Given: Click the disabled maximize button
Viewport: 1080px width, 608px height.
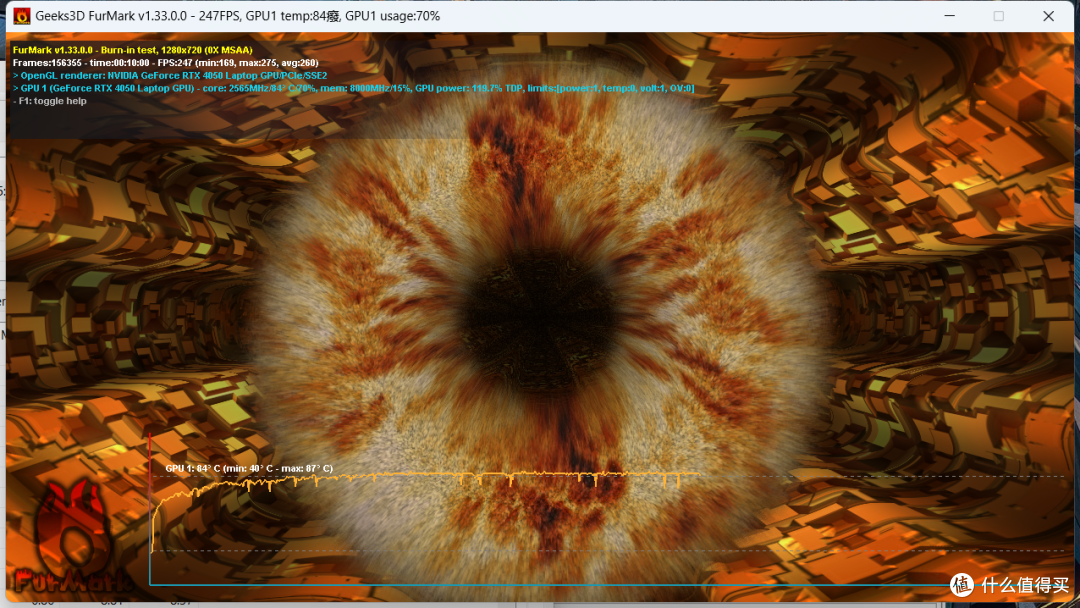Looking at the screenshot, I should tap(999, 16).
